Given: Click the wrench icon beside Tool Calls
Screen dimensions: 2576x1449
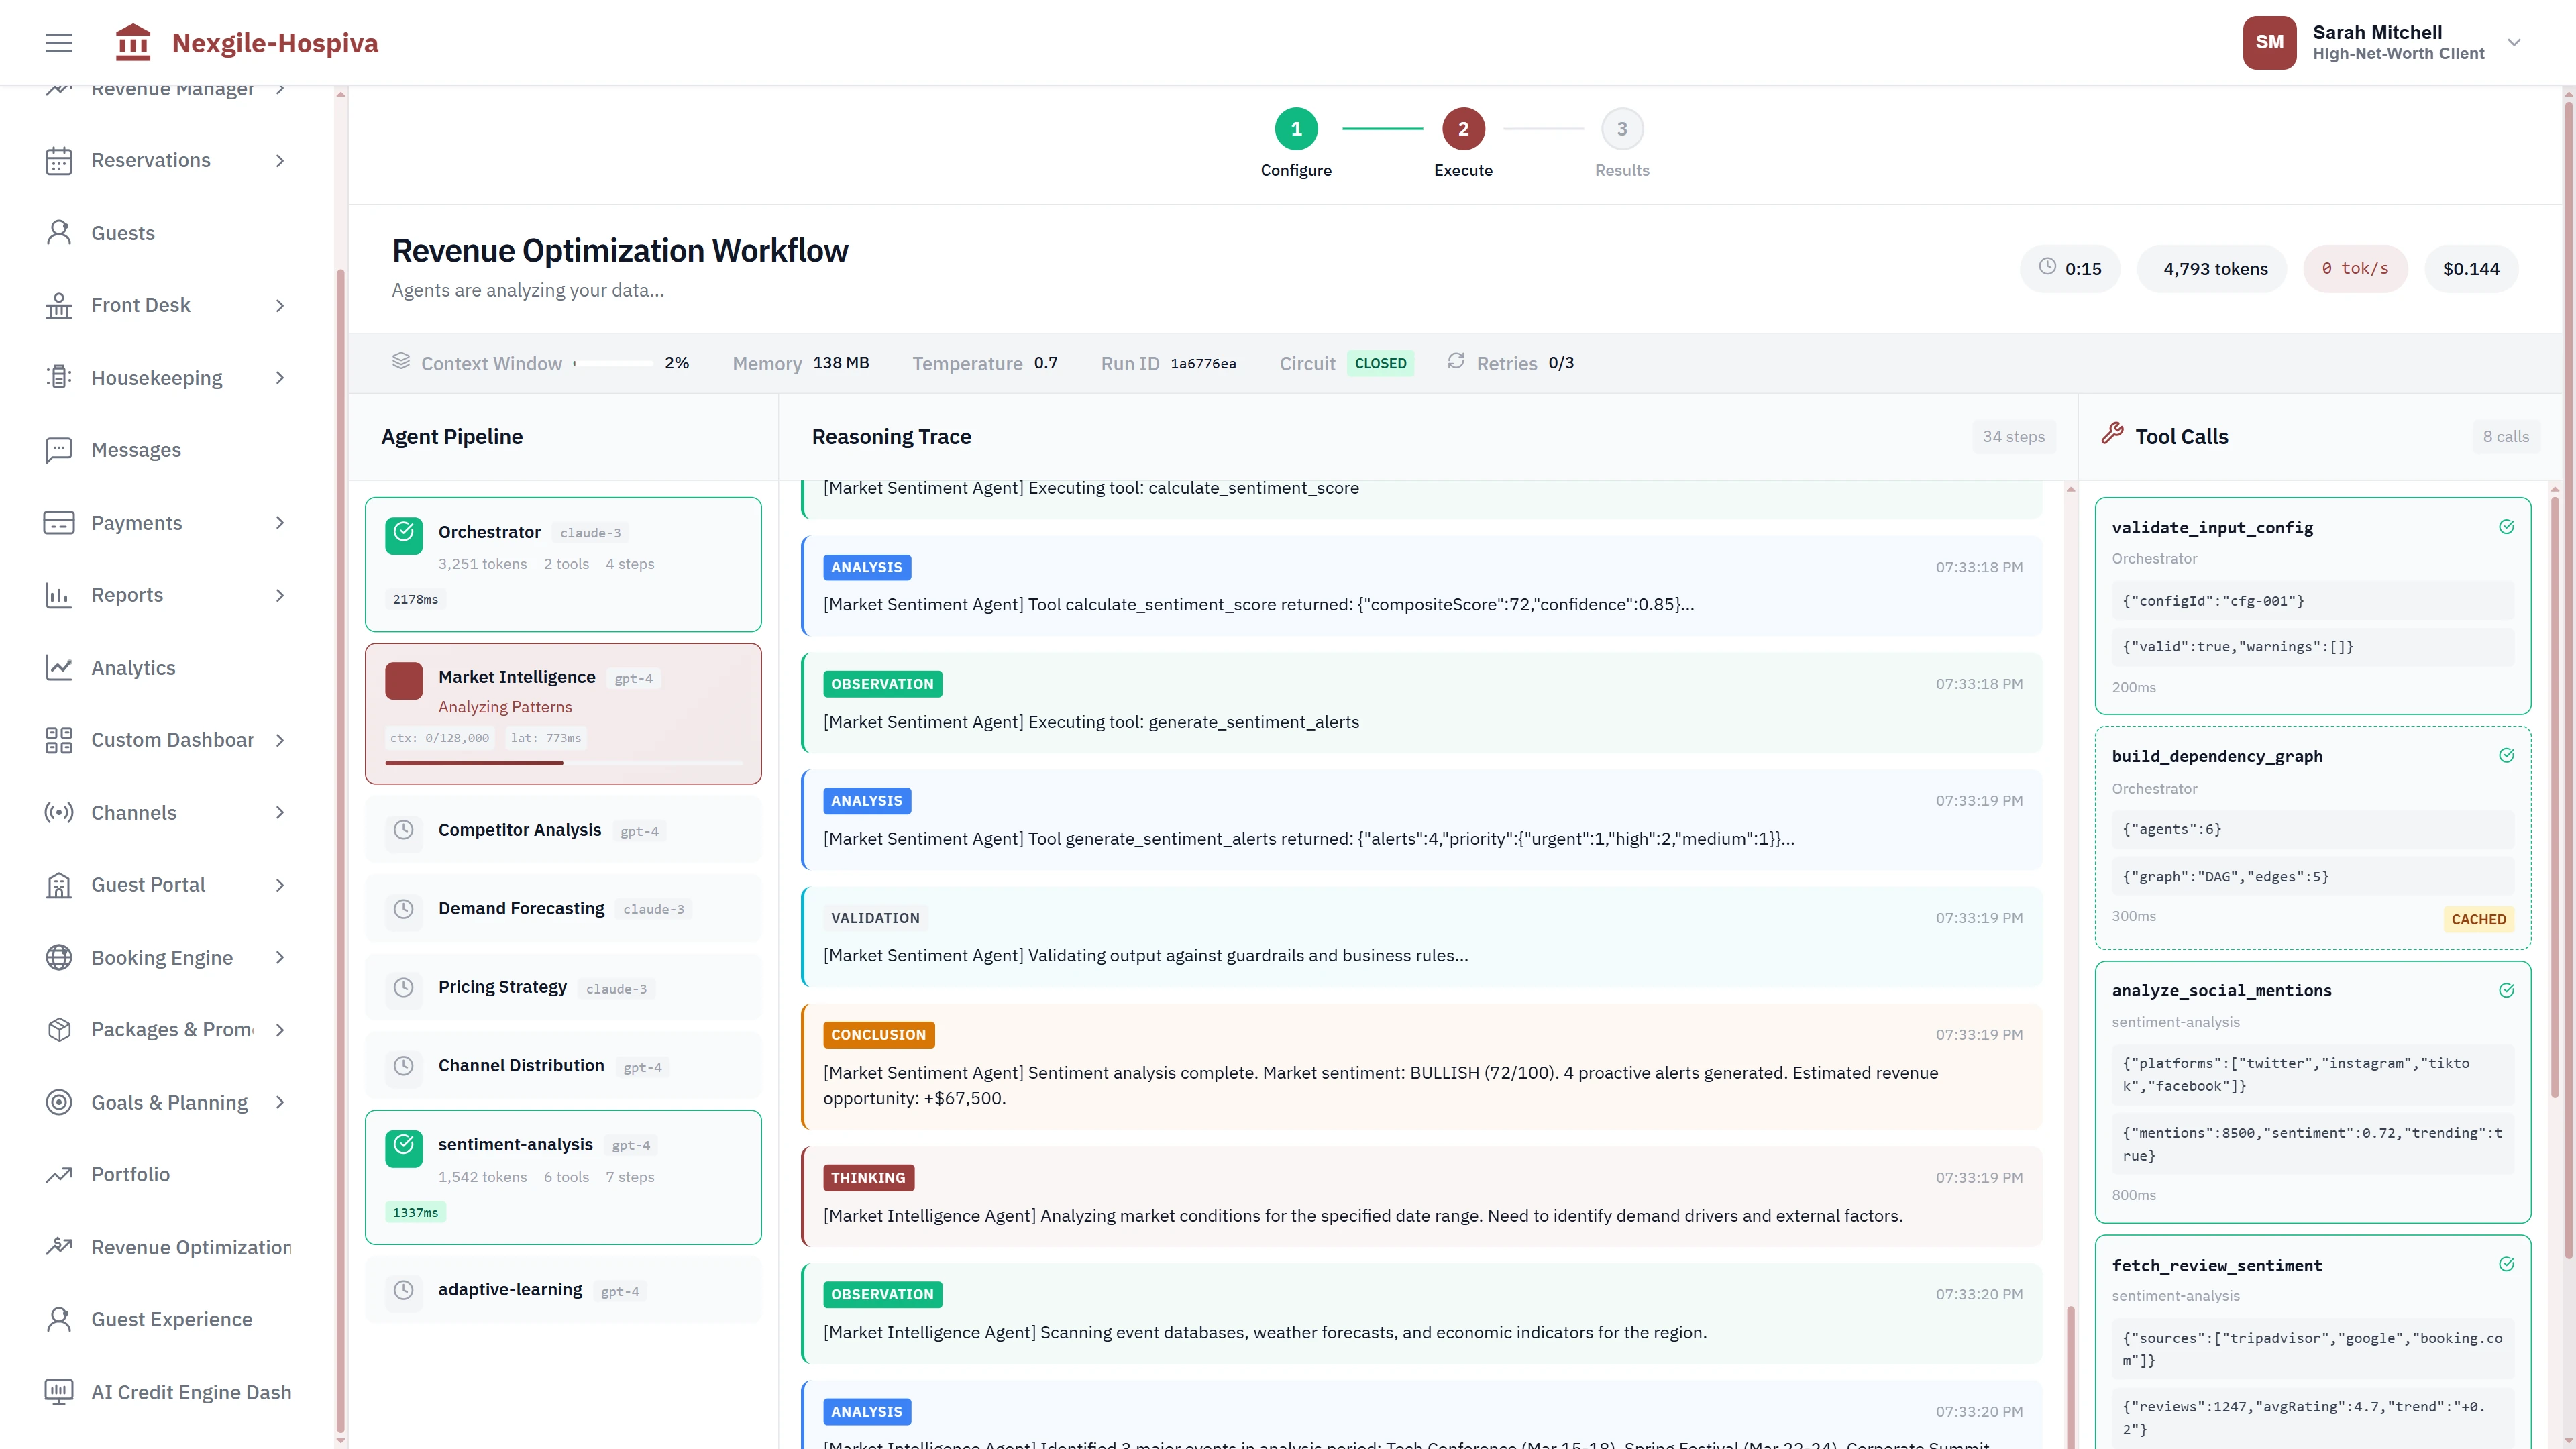Looking at the screenshot, I should (2112, 433).
